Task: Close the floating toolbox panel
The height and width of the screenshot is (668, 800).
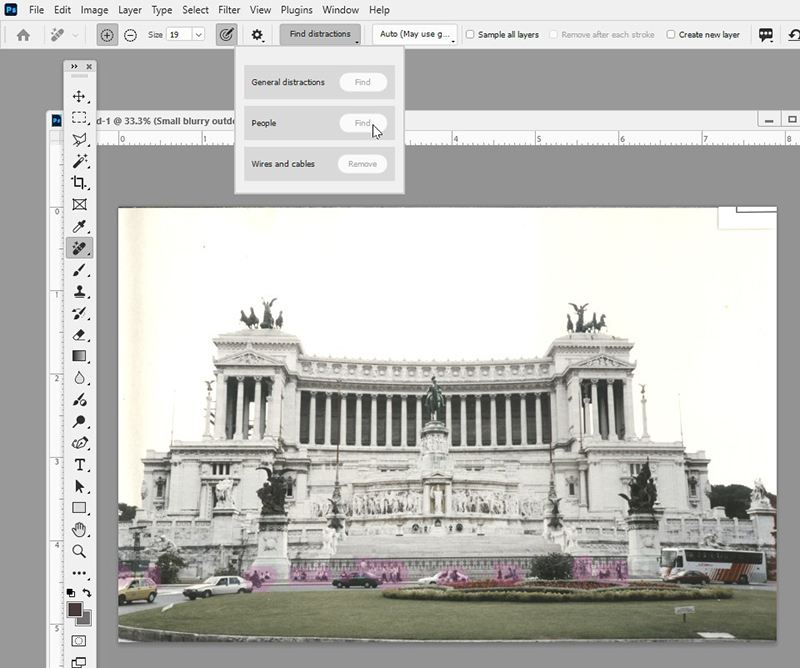Action: point(89,66)
